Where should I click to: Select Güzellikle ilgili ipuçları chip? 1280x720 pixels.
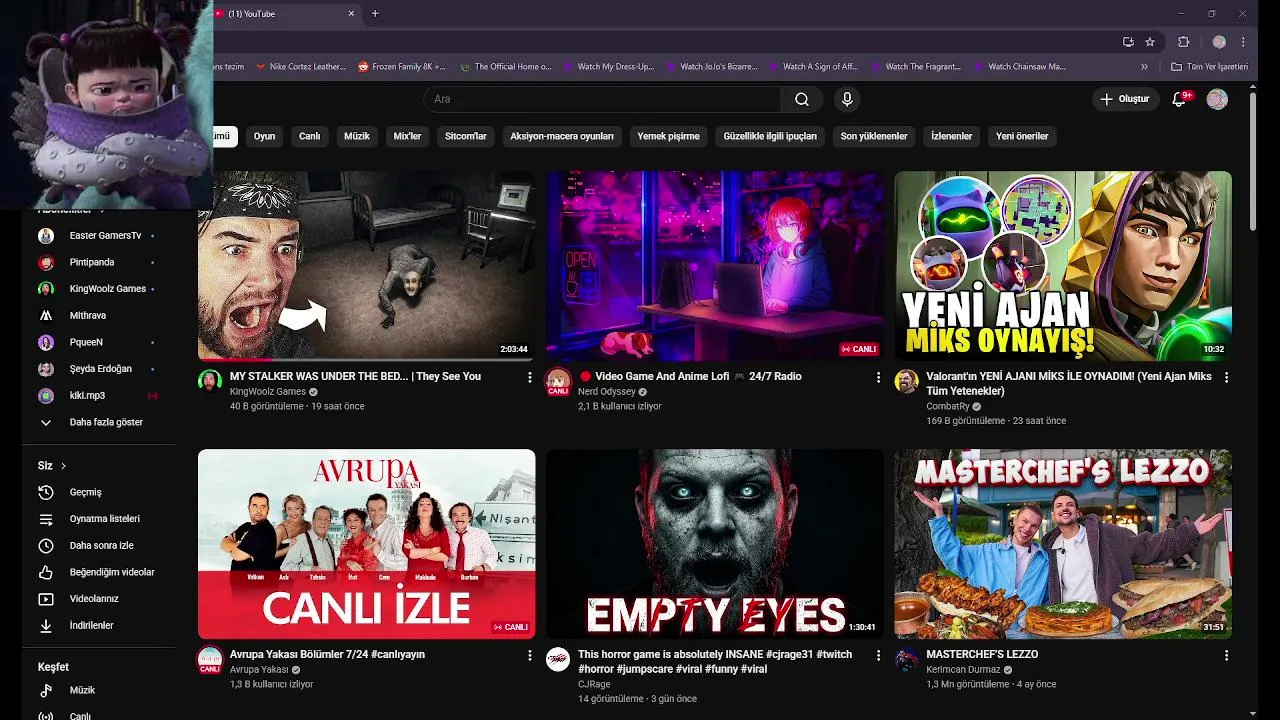click(x=770, y=136)
